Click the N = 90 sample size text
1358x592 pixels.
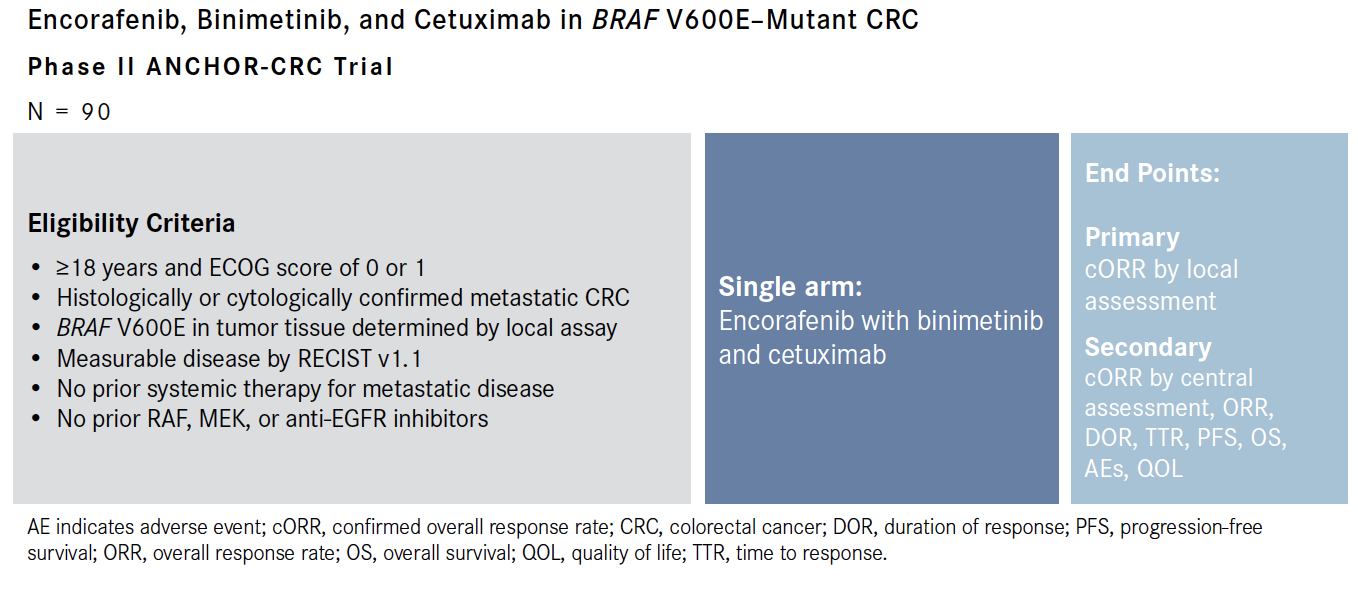[69, 112]
